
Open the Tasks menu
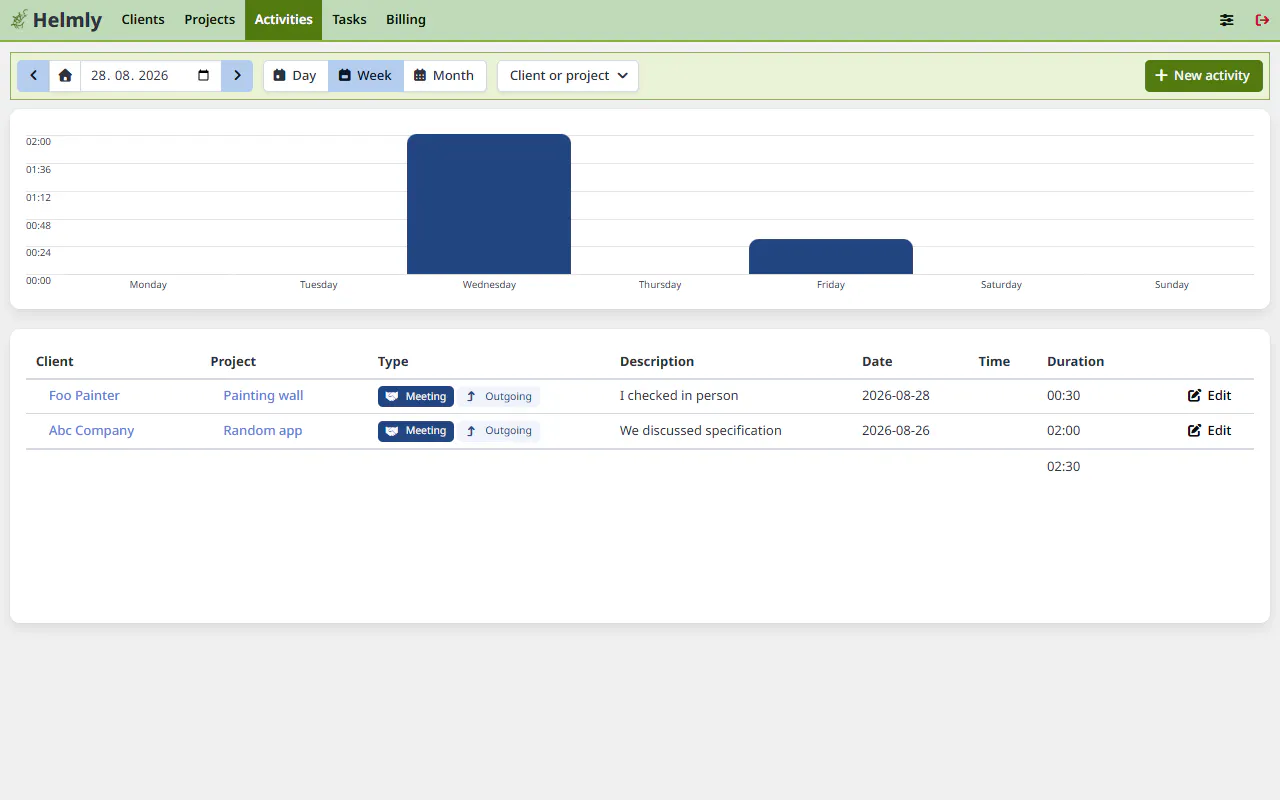coord(349,20)
